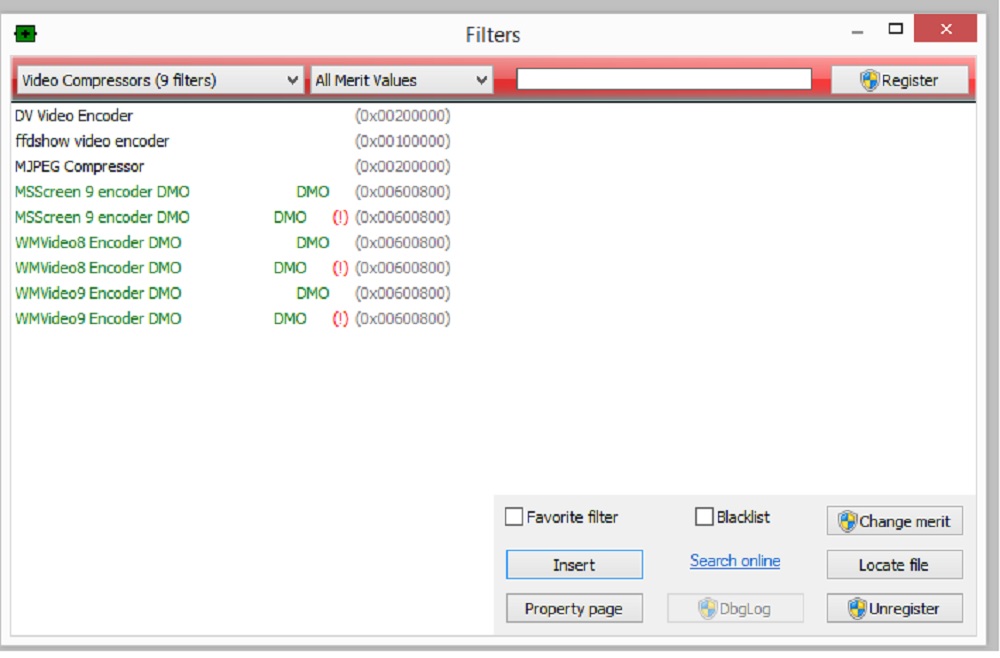This screenshot has height=658, width=1000.
Task: Select DV Video Encoder row
Action: pos(233,115)
